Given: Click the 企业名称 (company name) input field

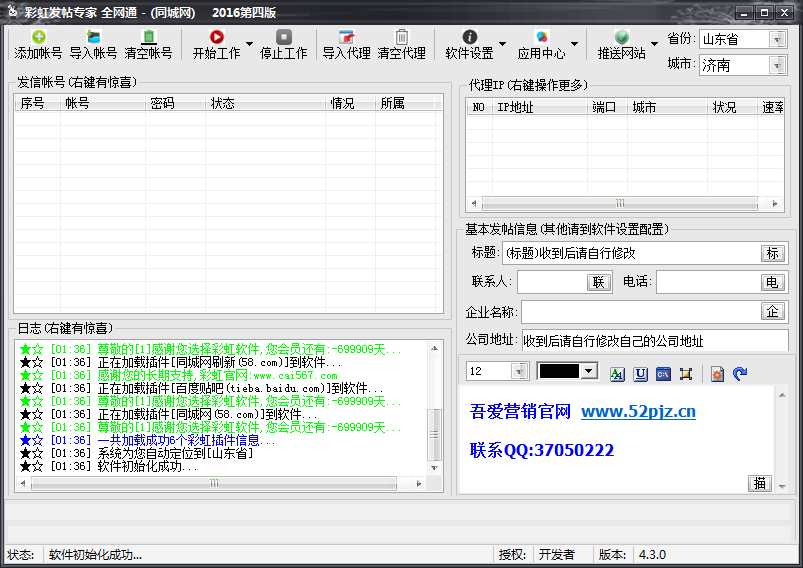Looking at the screenshot, I should 640,312.
